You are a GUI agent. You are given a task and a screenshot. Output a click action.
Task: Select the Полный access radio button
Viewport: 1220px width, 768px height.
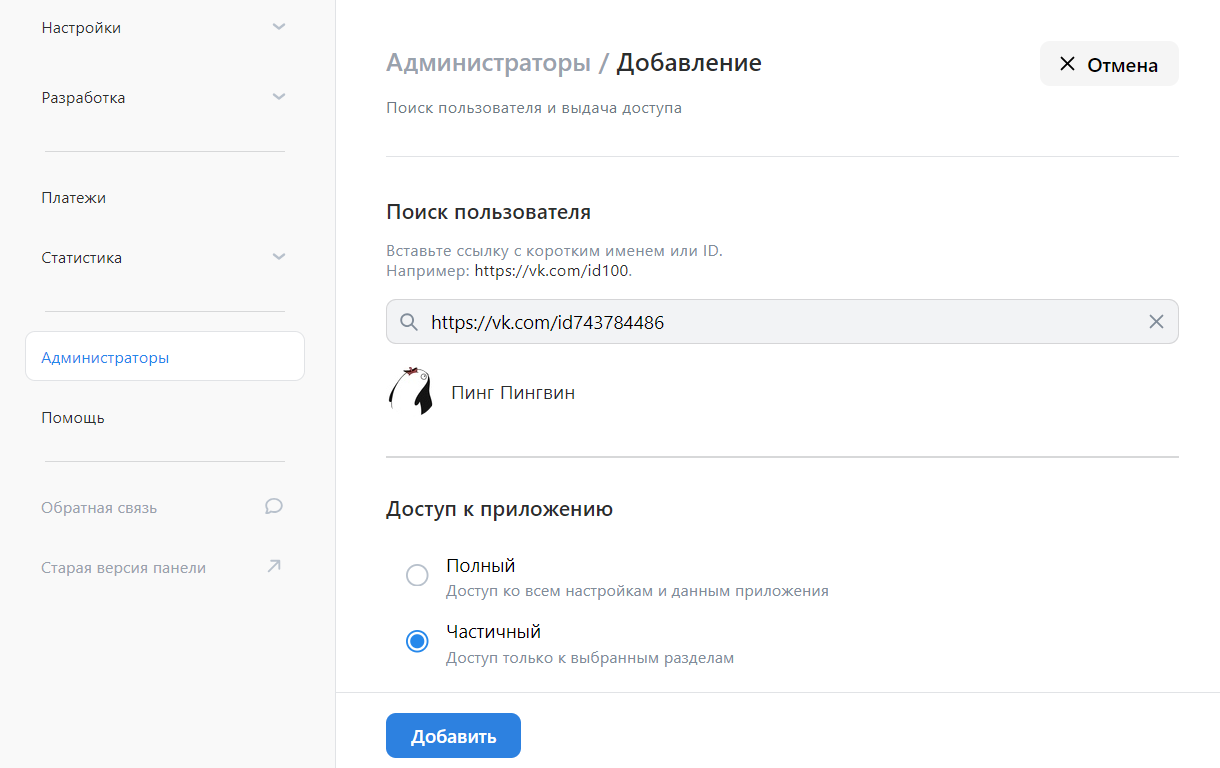(417, 575)
